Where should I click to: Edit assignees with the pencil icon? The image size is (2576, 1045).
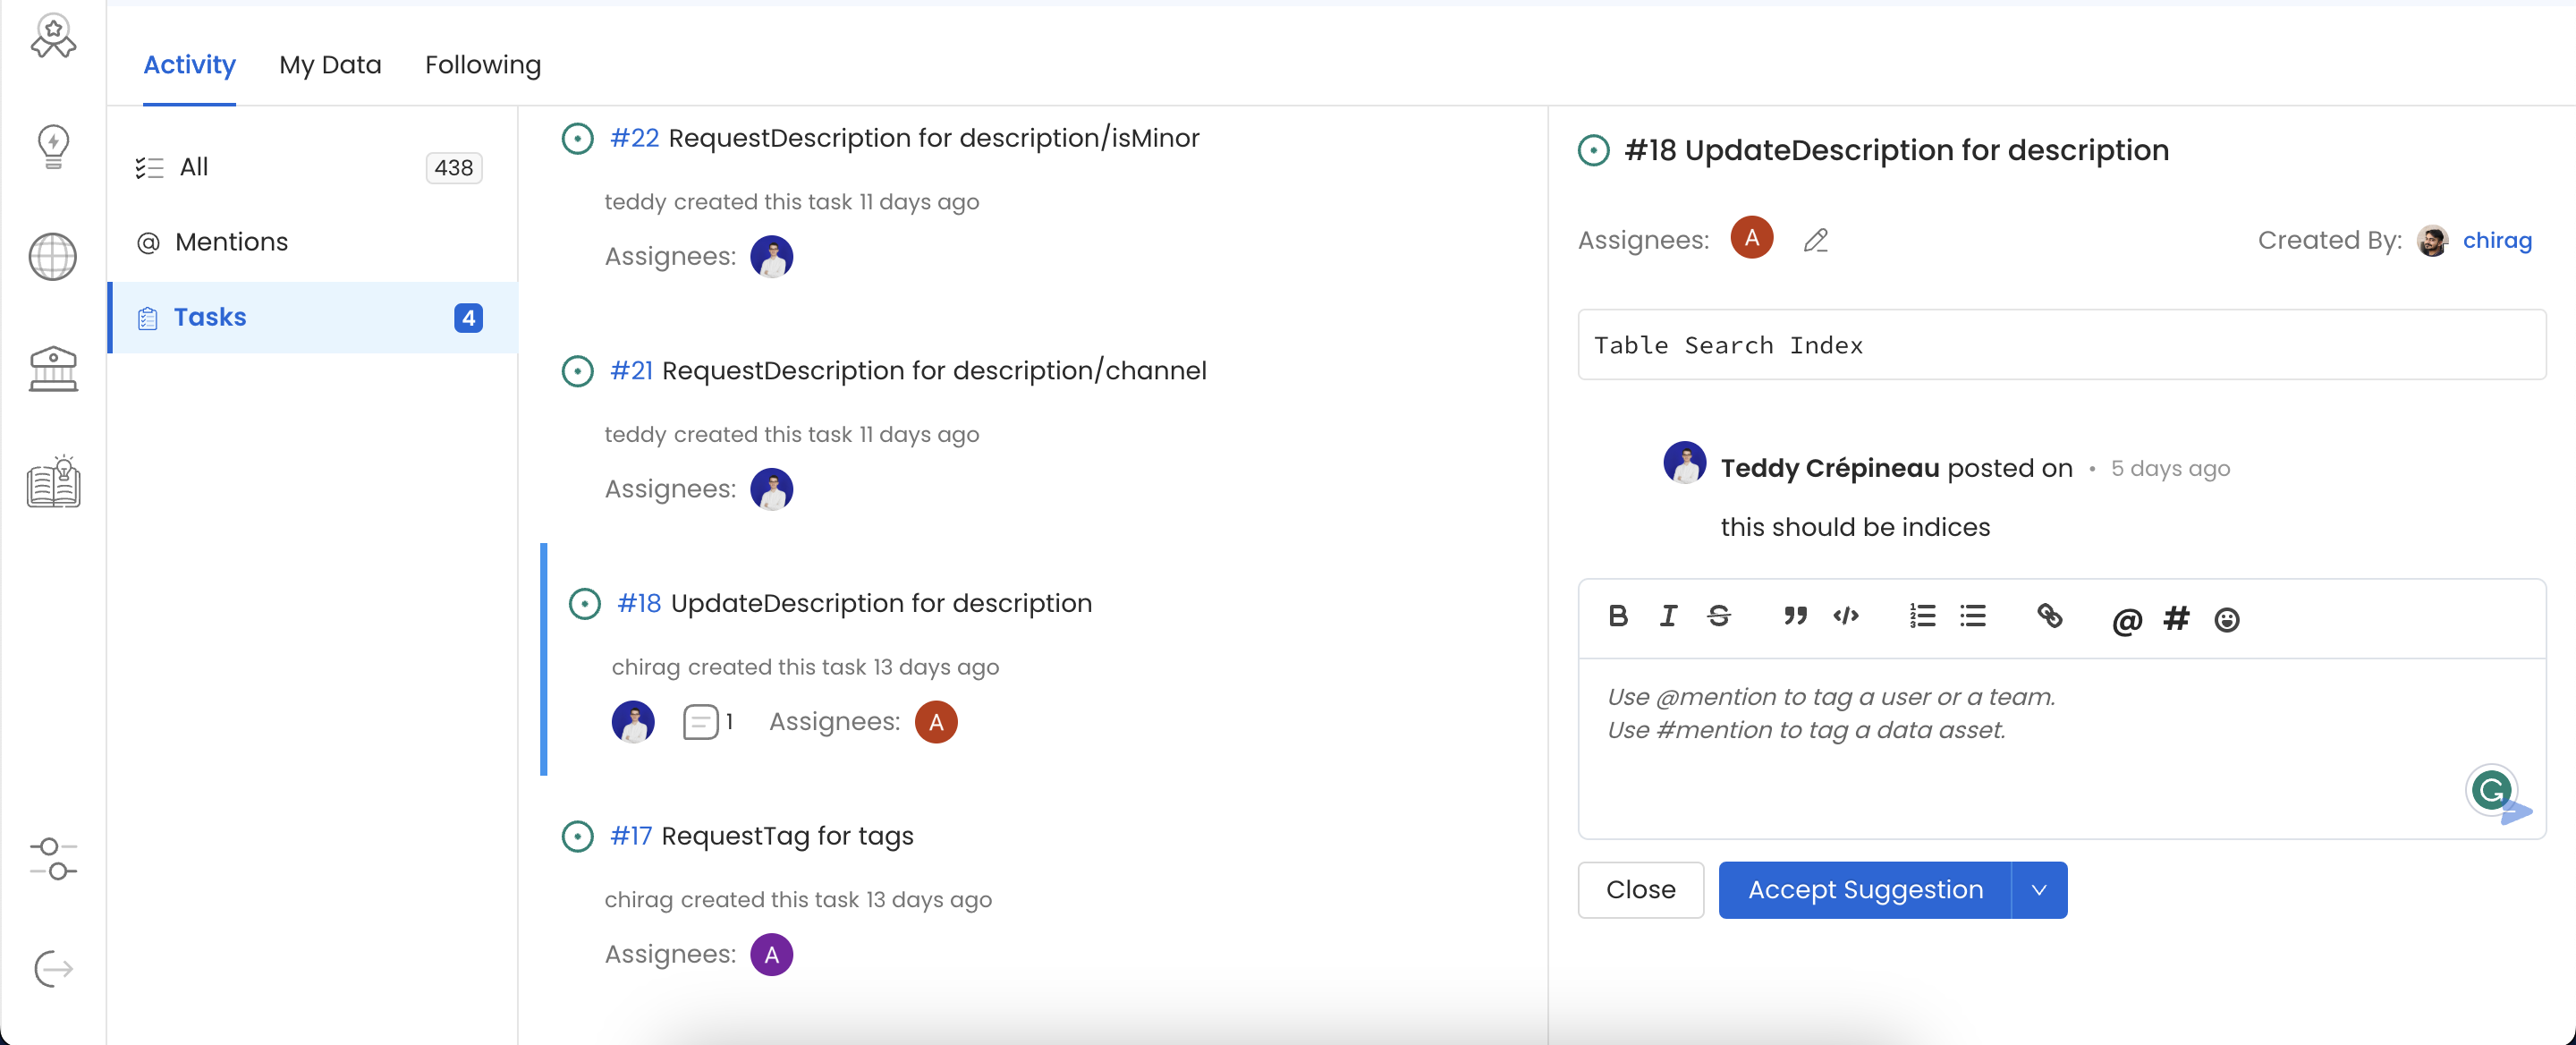click(x=1816, y=240)
